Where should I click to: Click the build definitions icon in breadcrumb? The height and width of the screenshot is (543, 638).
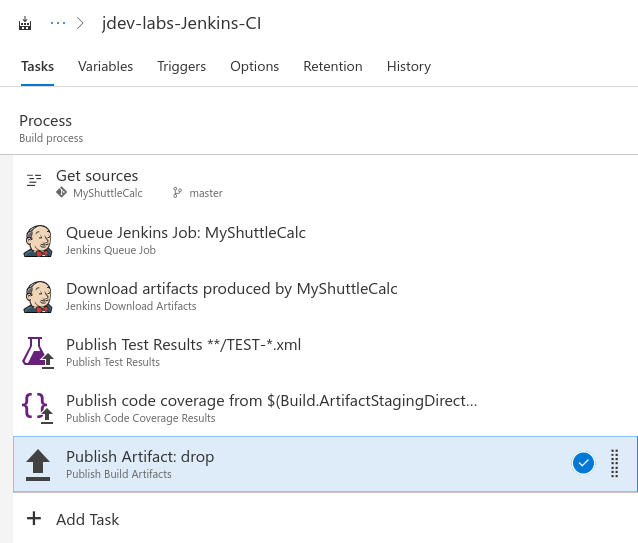[25, 24]
